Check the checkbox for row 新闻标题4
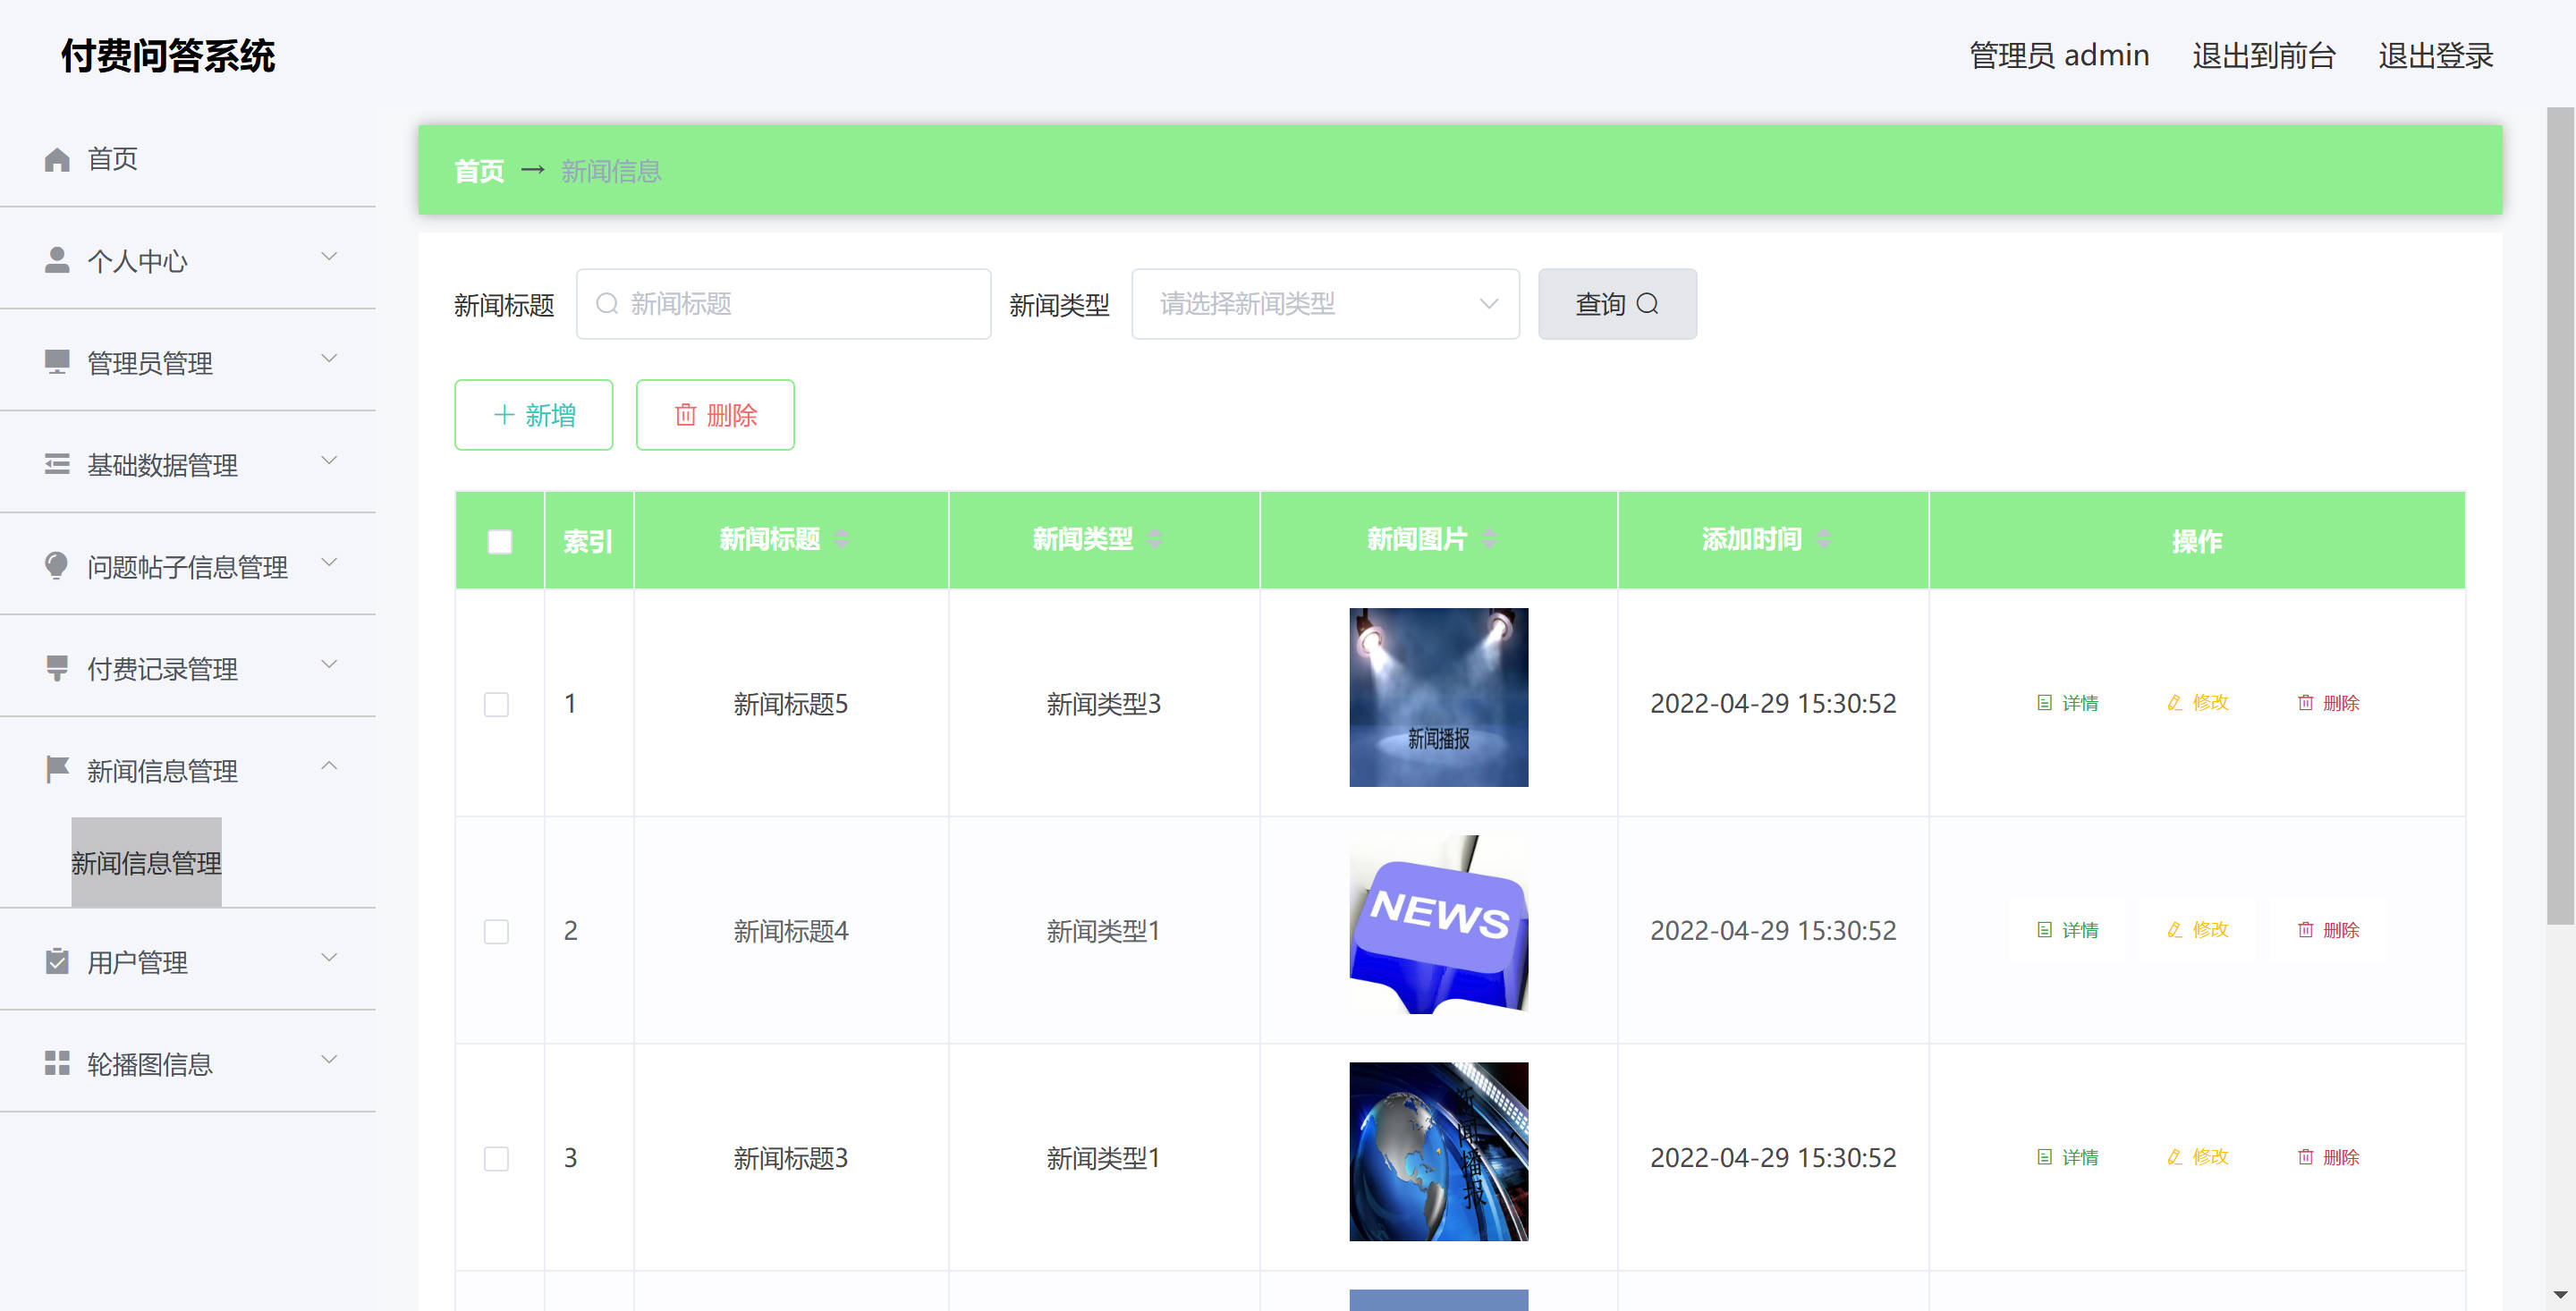The image size is (2576, 1311). pos(496,931)
